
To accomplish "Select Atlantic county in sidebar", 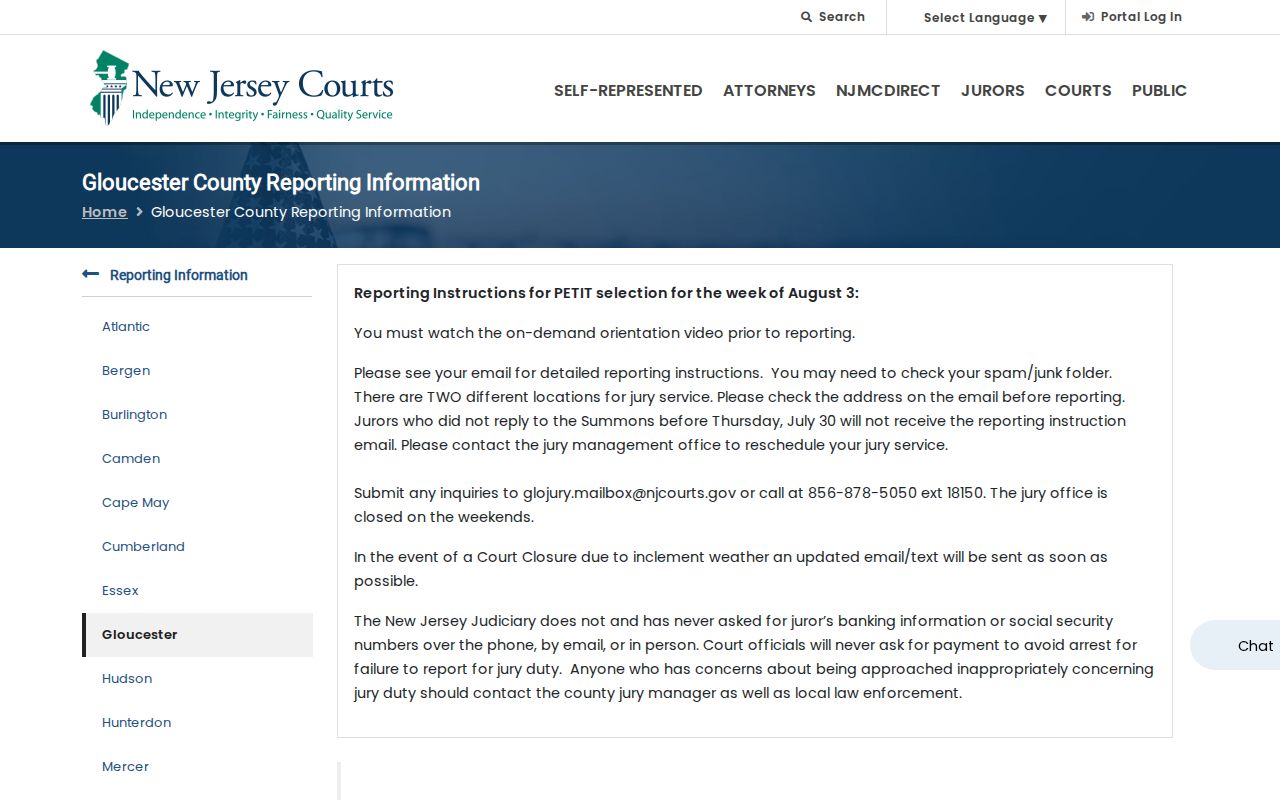I will [126, 327].
